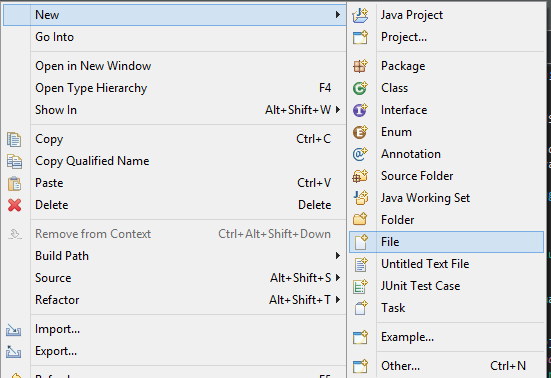Click the new Task icon

[x=361, y=308]
